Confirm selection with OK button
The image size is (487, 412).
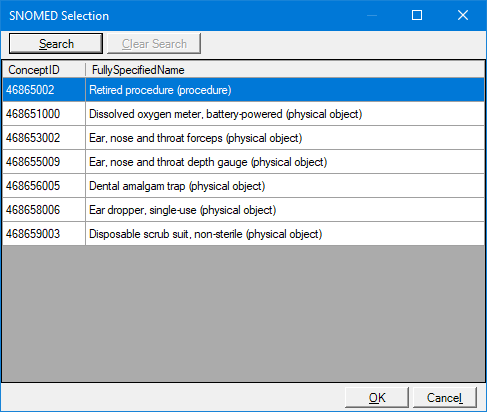coord(377,397)
